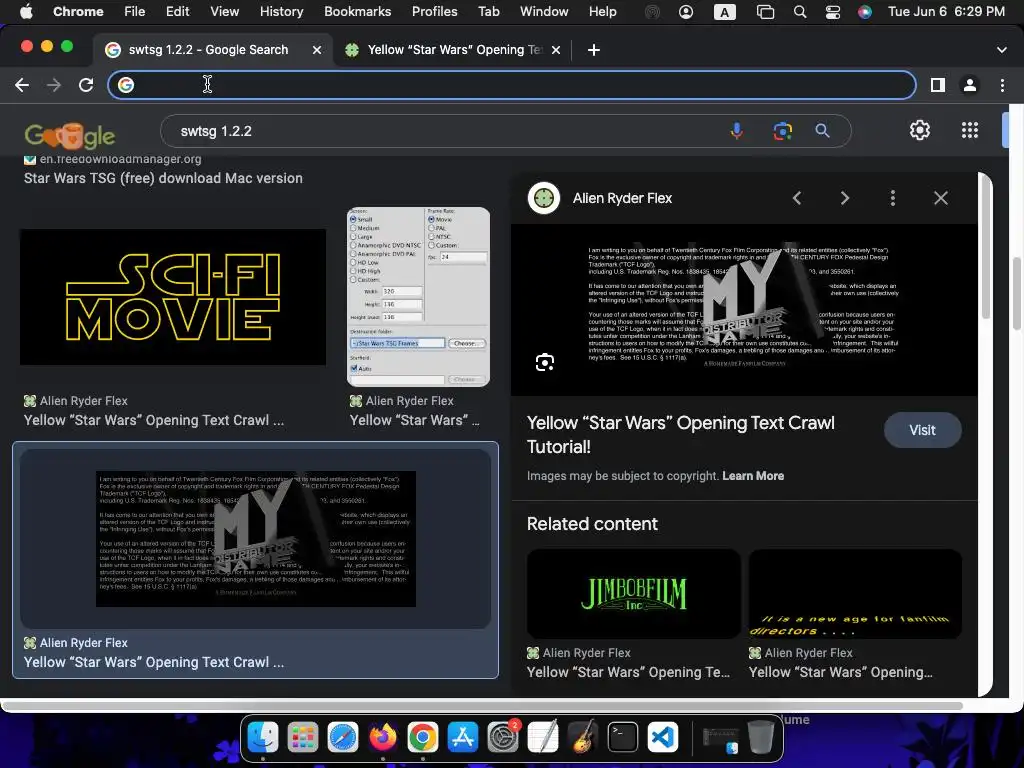The height and width of the screenshot is (768, 1024).
Task: Expand the tab search dropdown arrow
Action: [1001, 50]
